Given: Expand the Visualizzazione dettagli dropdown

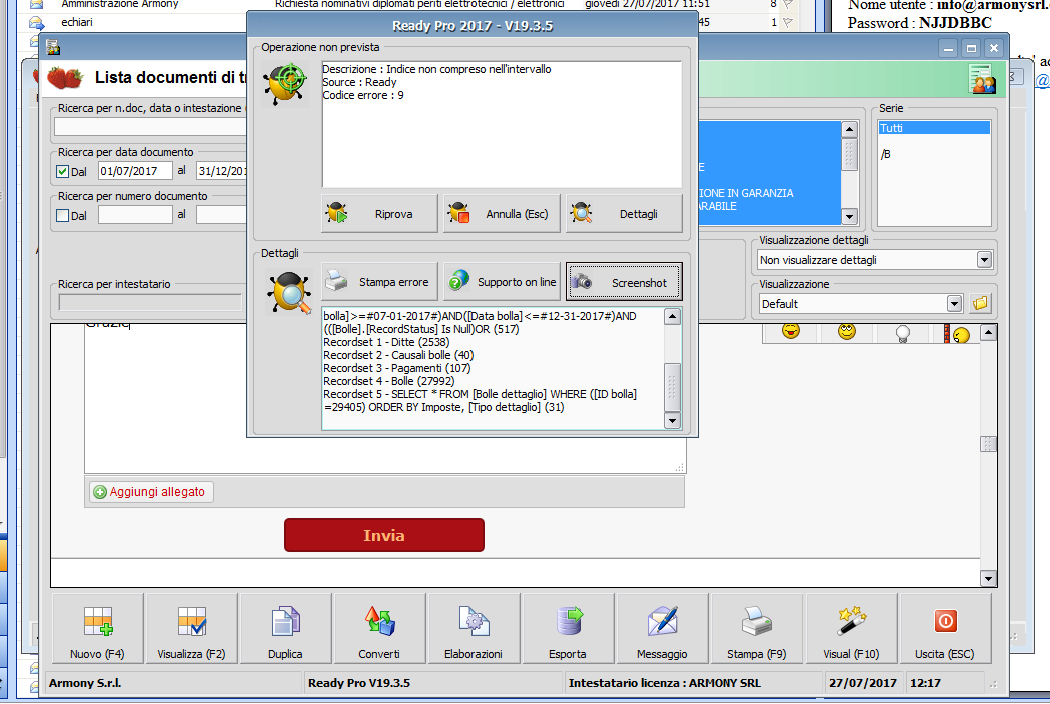Looking at the screenshot, I should click(984, 260).
